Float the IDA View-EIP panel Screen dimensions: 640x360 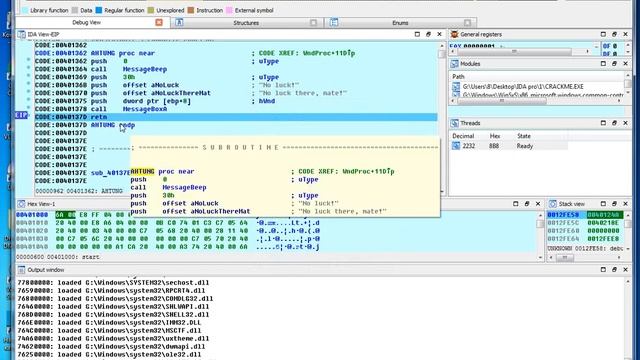point(428,34)
